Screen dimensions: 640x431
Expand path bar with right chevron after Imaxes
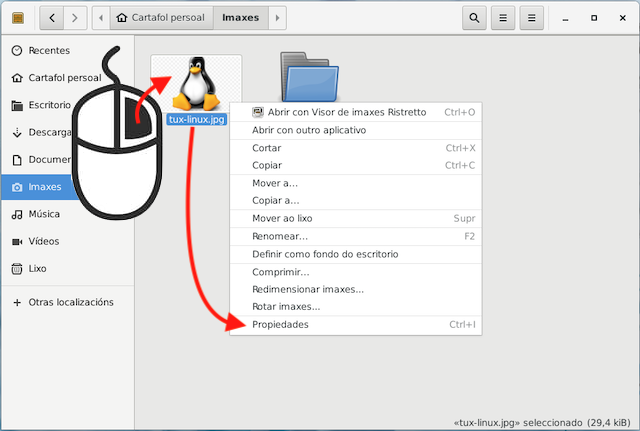coord(277,18)
